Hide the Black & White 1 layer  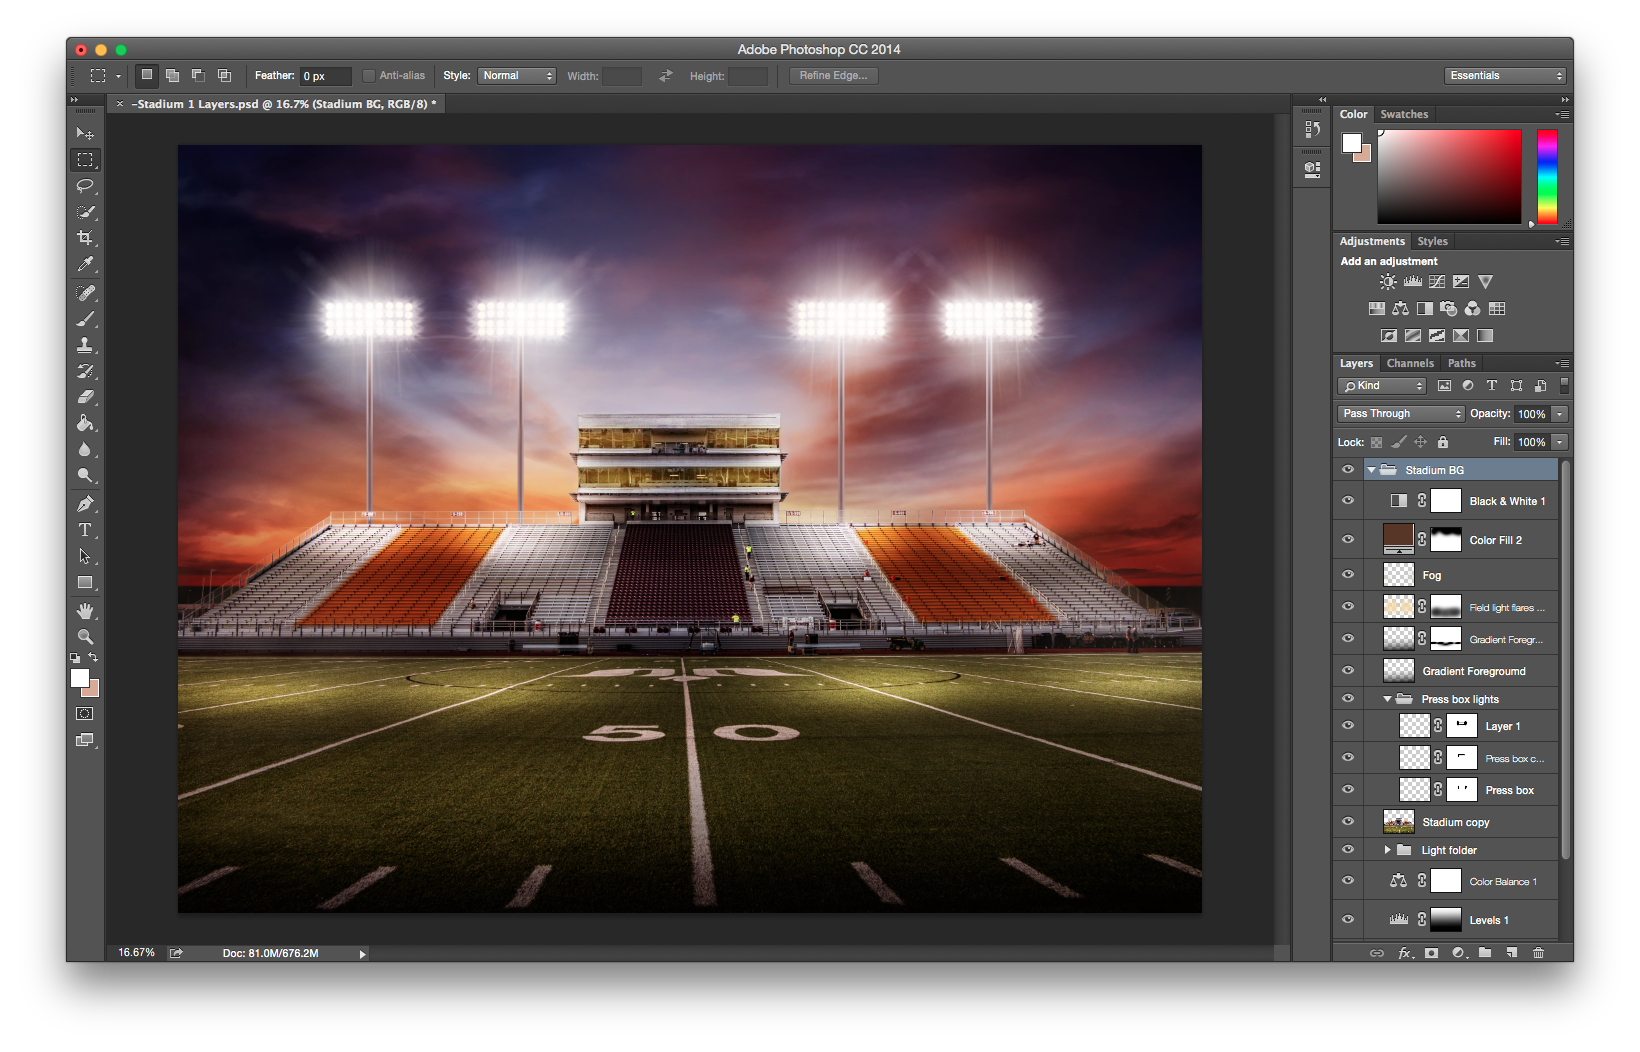pyautogui.click(x=1348, y=501)
